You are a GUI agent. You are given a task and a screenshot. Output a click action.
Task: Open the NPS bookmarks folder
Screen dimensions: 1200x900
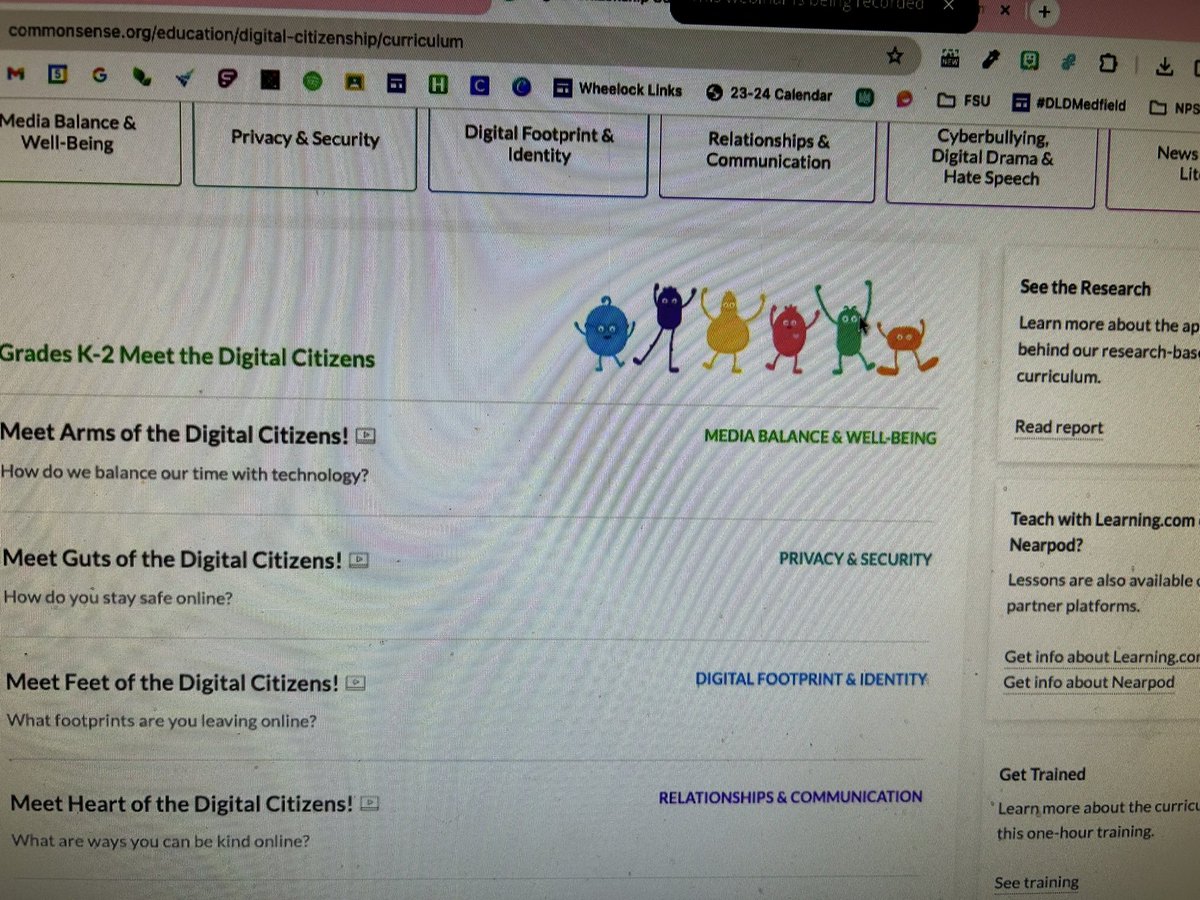(x=1174, y=108)
